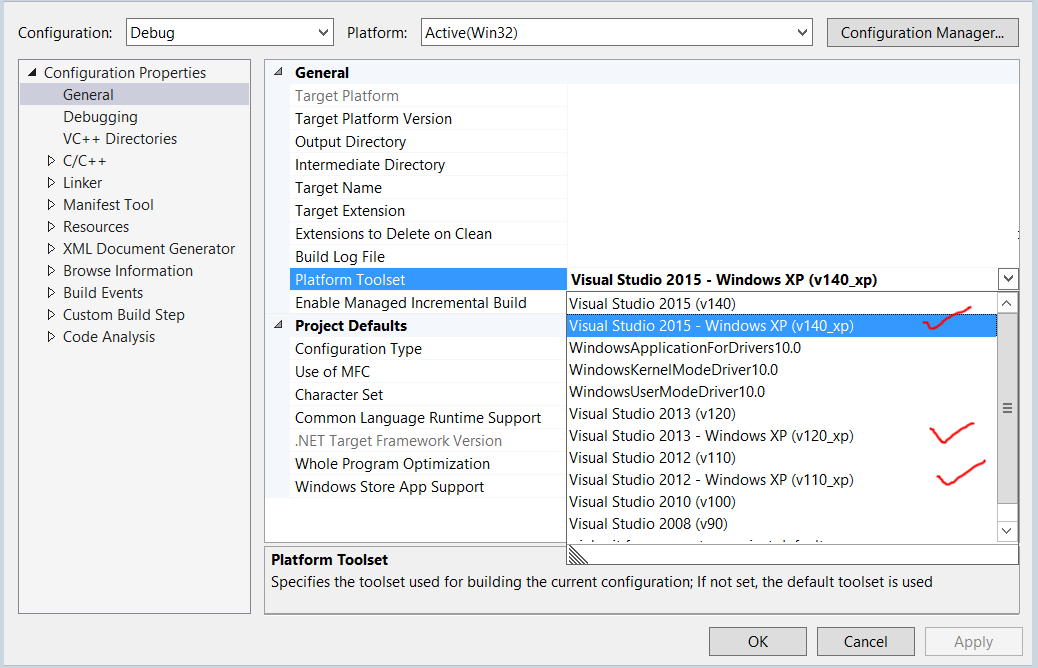Image resolution: width=1038 pixels, height=668 pixels.
Task: Collapse the Project Defaults property group
Action: coord(279,326)
